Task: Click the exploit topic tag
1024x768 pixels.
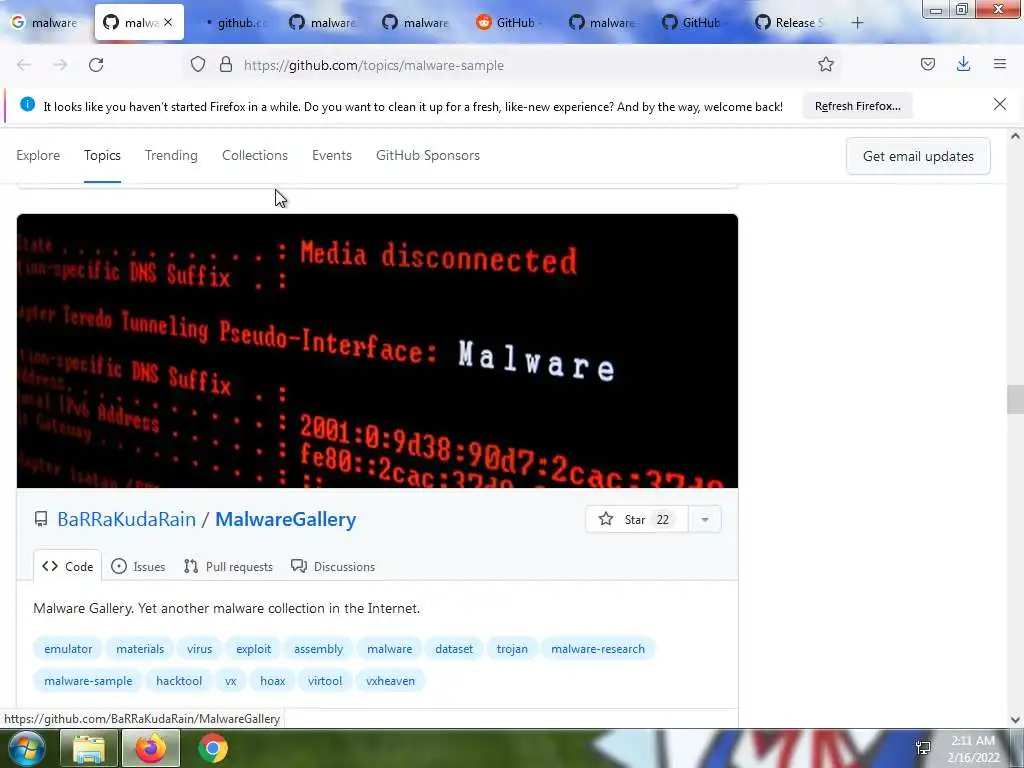Action: point(253,648)
